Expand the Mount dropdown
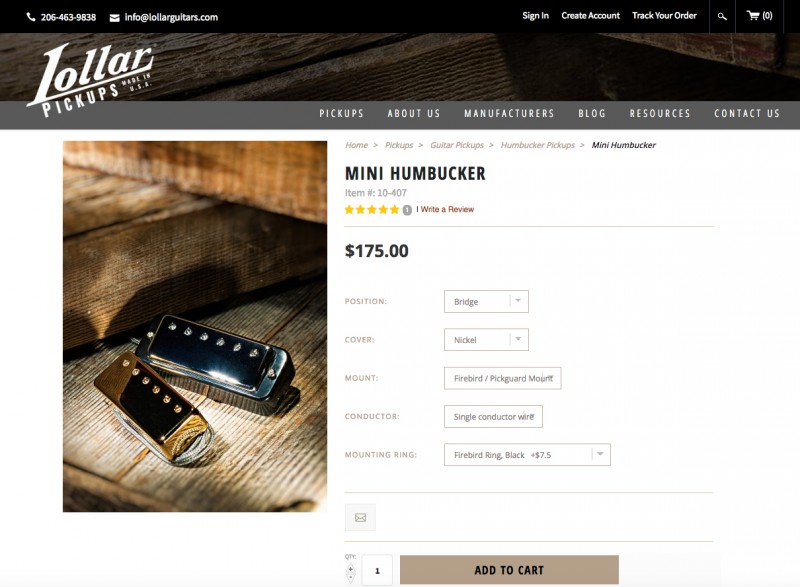Viewport: 800px width, 587px height. pos(503,378)
